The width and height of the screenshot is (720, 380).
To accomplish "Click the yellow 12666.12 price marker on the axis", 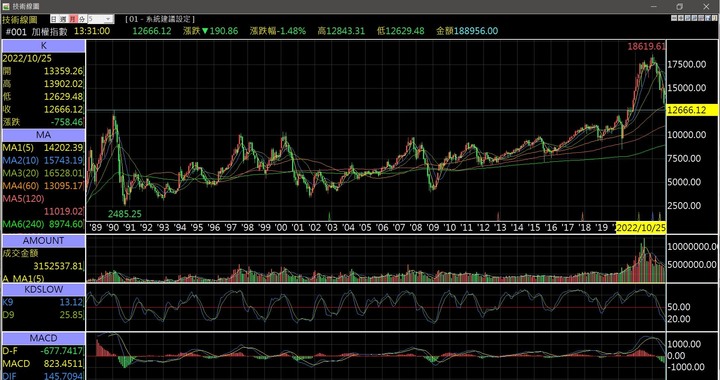I will [692, 110].
